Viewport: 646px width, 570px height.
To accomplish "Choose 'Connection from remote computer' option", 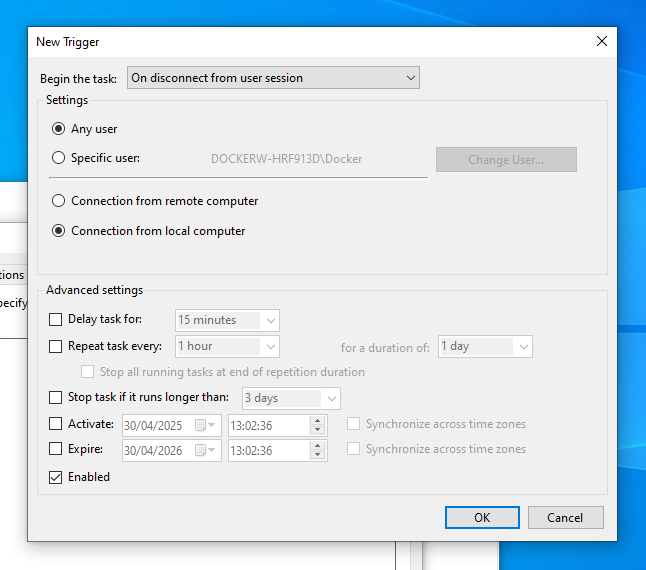I will (x=60, y=201).
